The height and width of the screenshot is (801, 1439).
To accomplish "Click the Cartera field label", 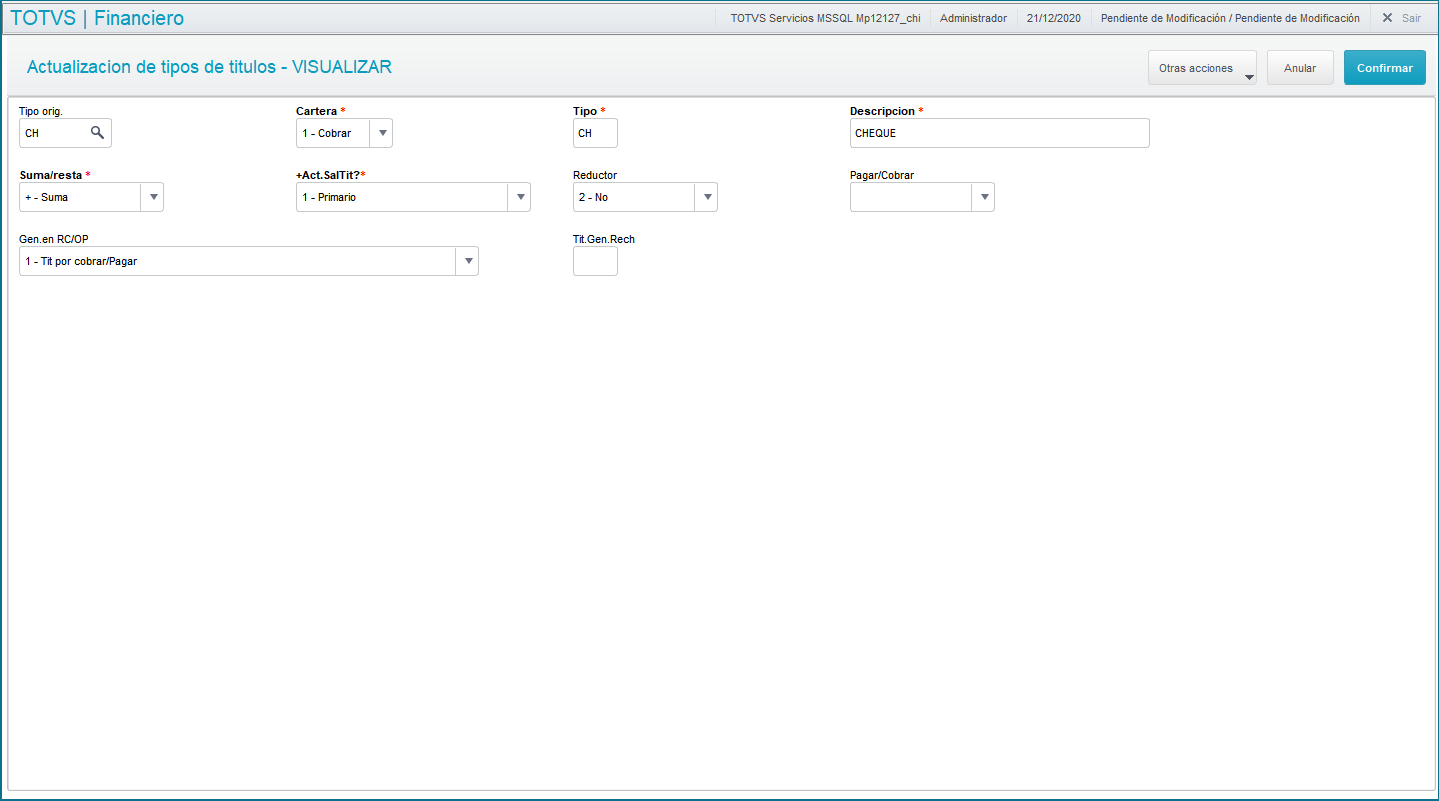I will (316, 111).
